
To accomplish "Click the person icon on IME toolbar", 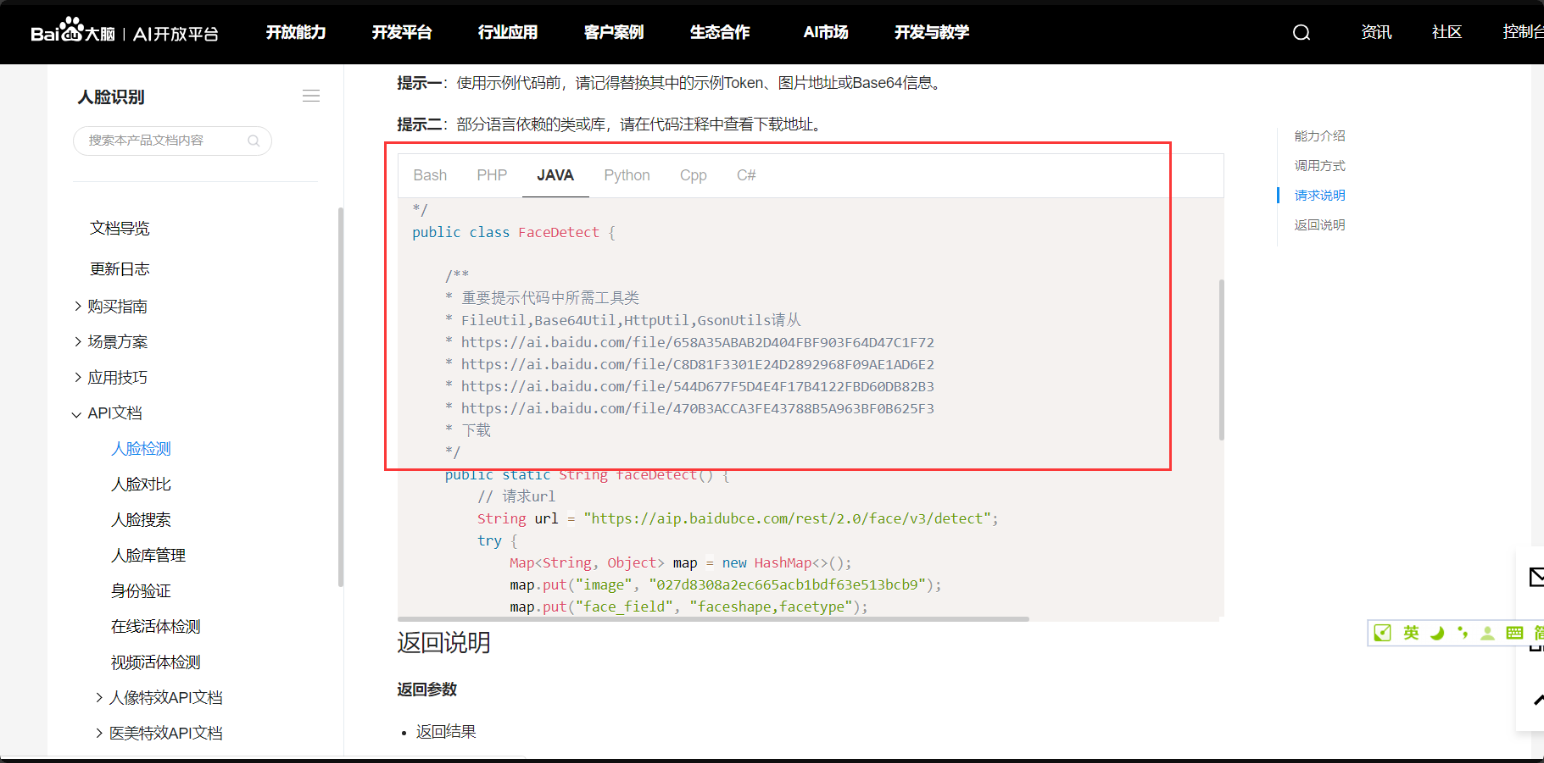I will [1488, 633].
